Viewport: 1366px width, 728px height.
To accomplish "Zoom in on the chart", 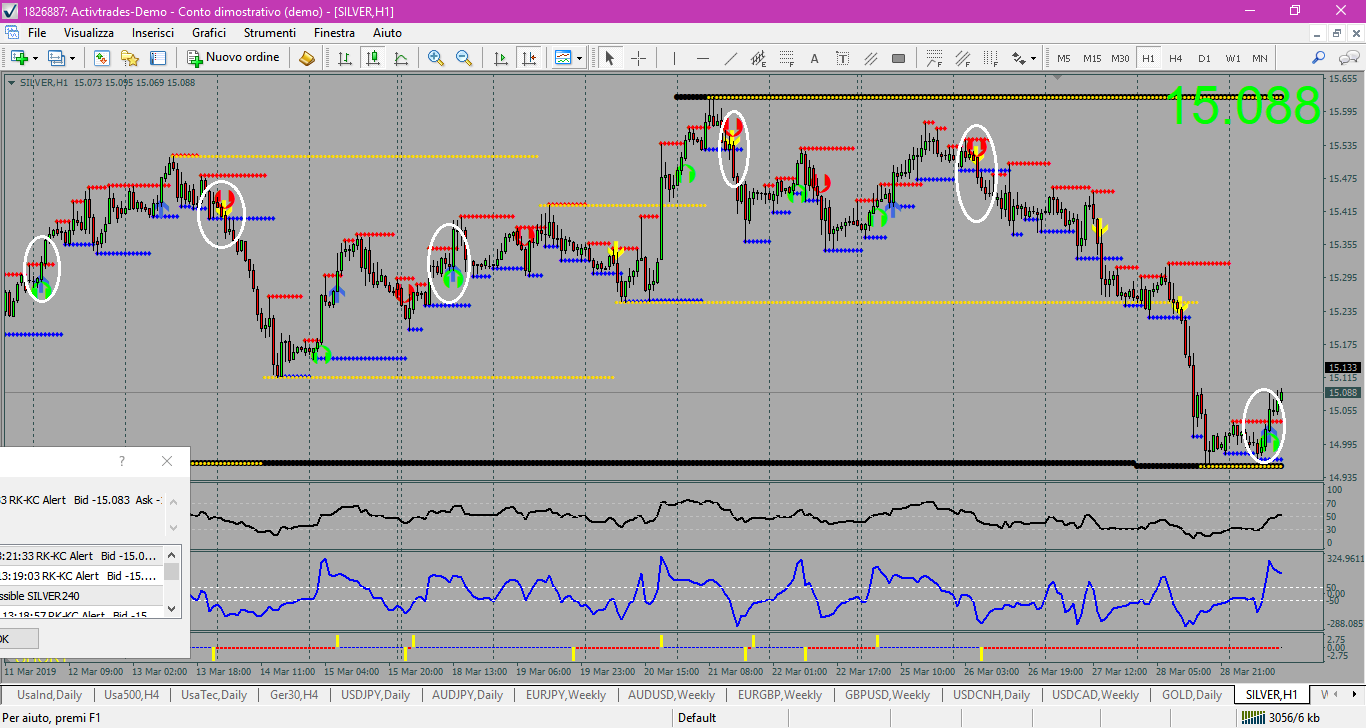I will point(436,58).
